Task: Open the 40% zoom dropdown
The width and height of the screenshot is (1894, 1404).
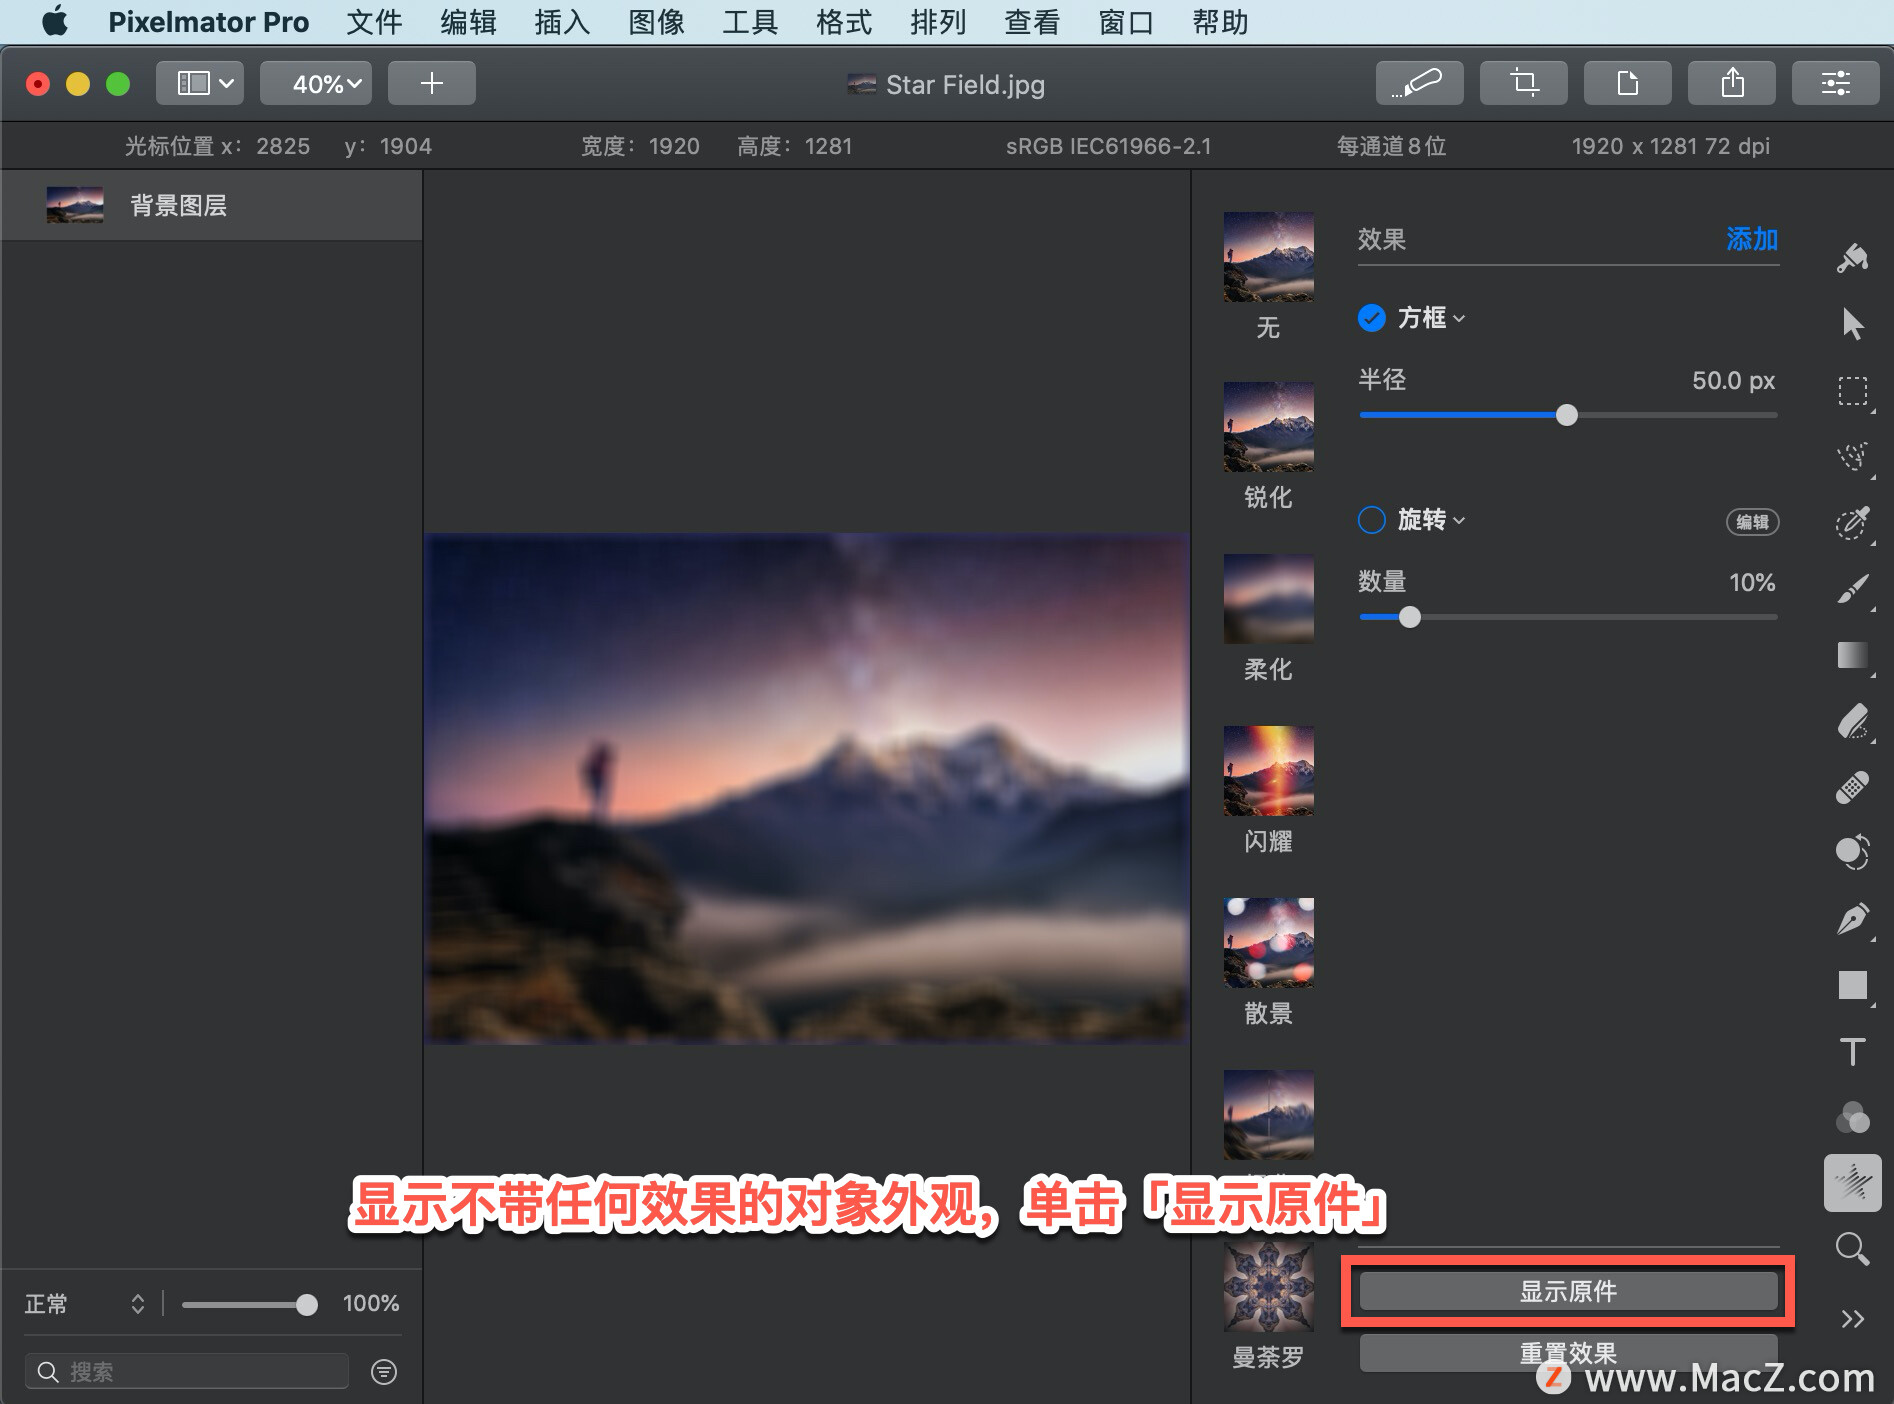Action: point(316,83)
